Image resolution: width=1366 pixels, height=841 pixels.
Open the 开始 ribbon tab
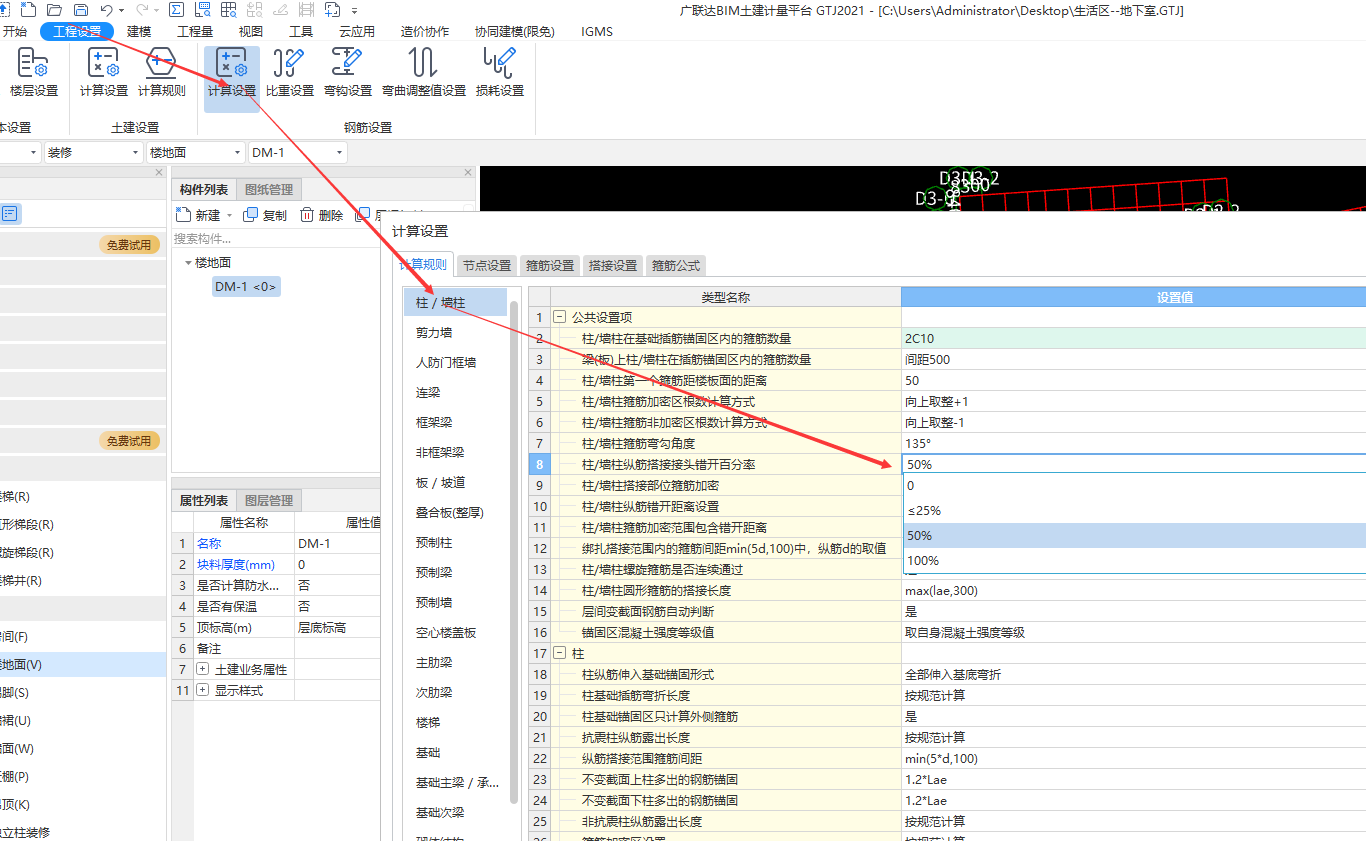[x=15, y=31]
